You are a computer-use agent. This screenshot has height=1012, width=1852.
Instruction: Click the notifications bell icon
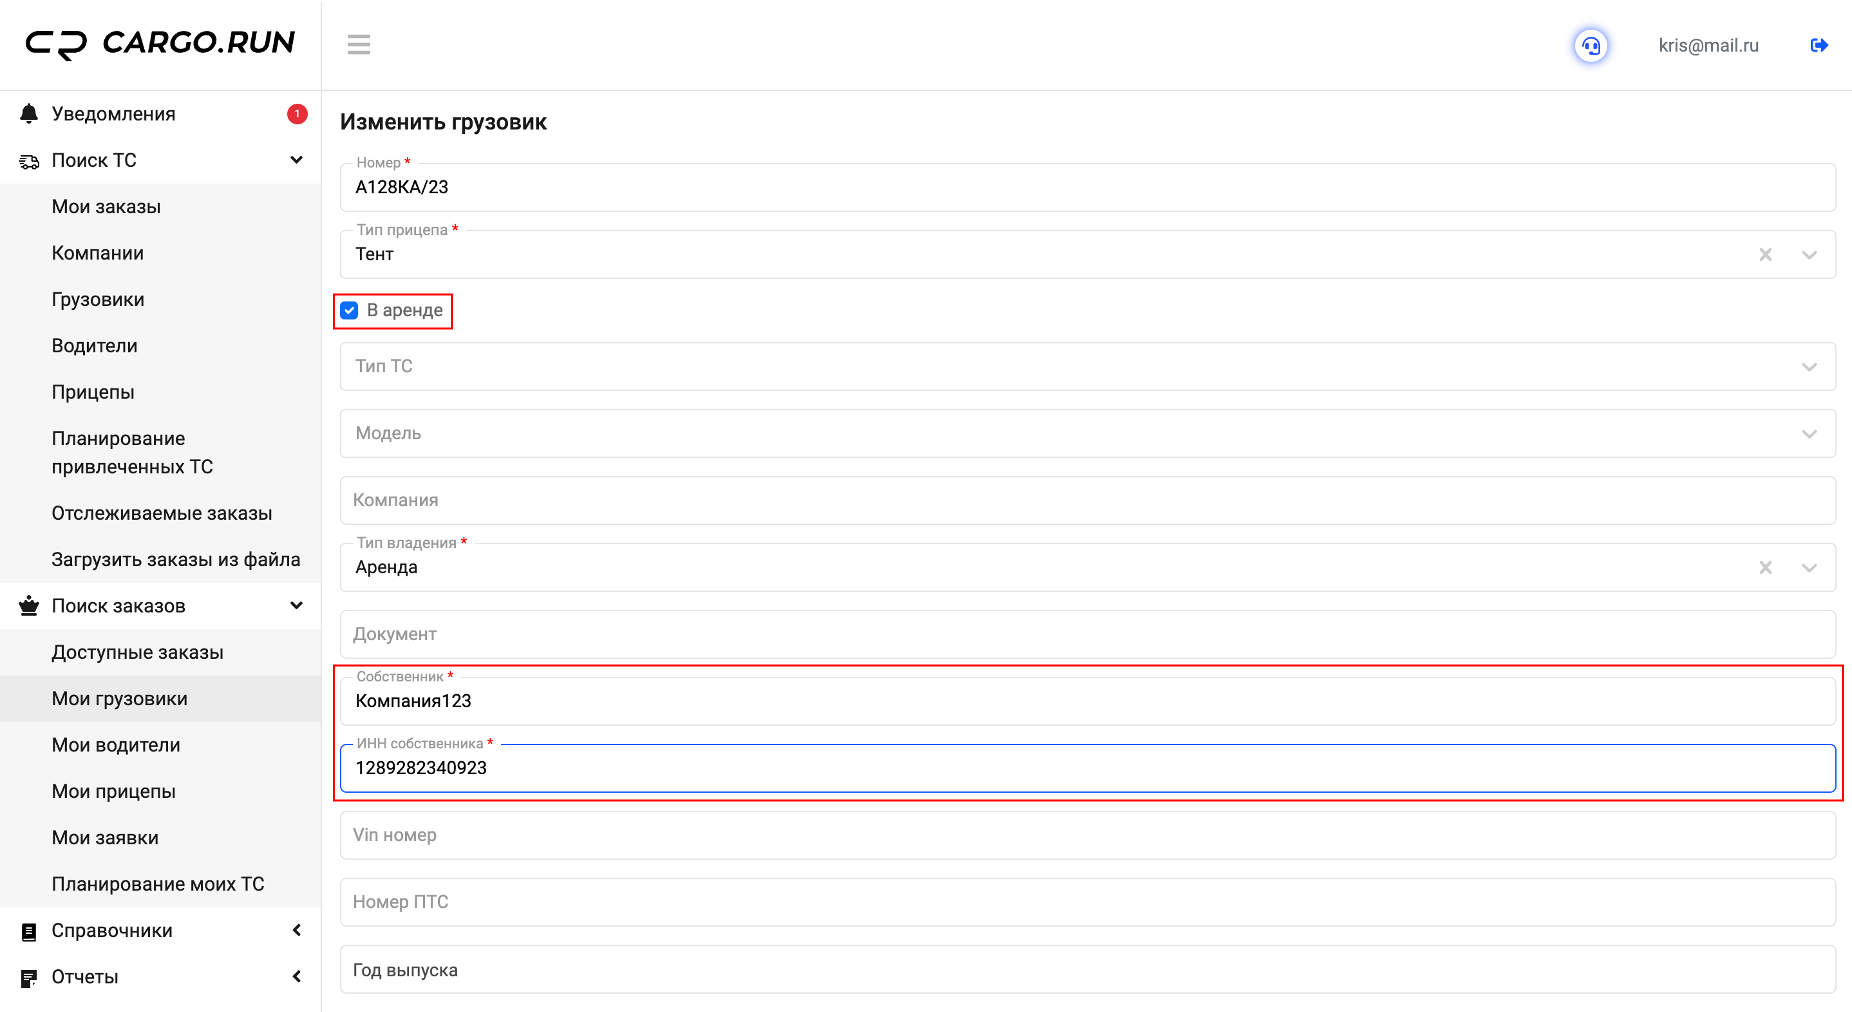[x=29, y=114]
